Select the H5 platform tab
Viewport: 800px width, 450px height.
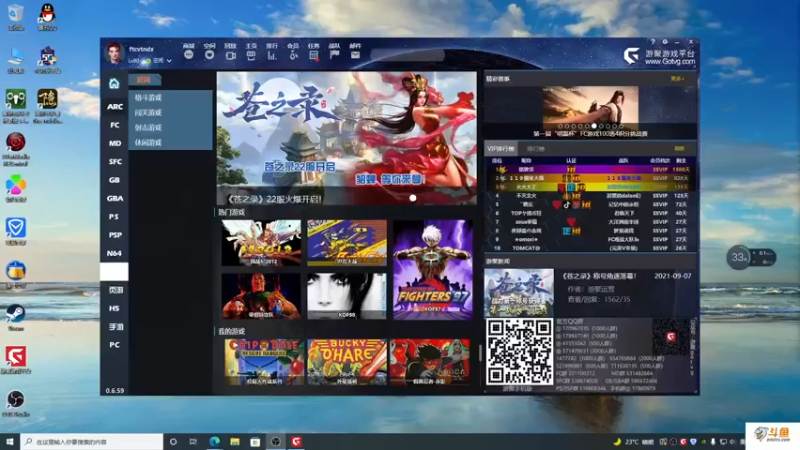pyautogui.click(x=114, y=309)
